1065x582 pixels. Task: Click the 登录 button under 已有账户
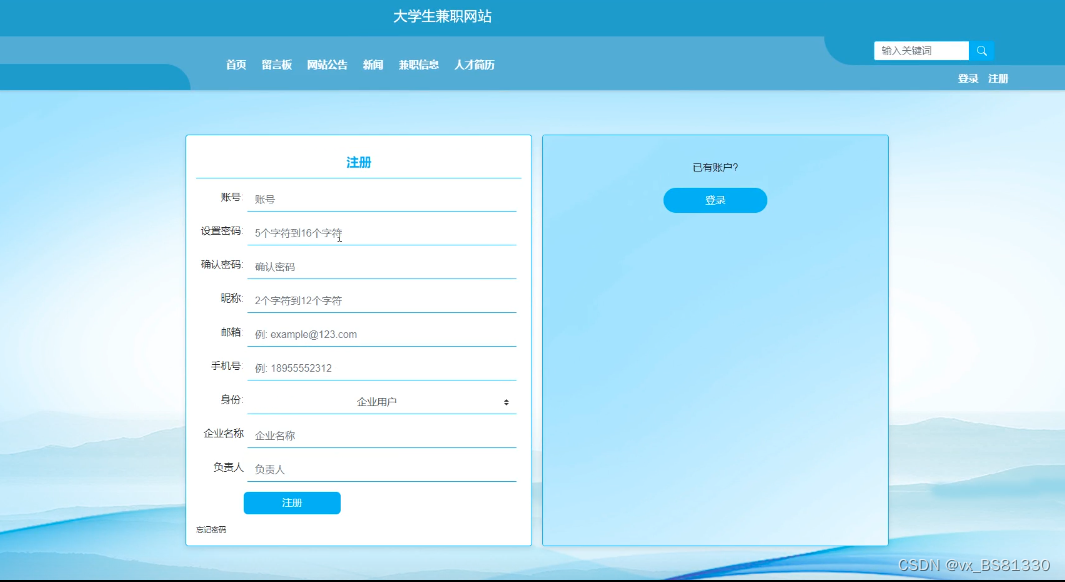[x=715, y=200]
